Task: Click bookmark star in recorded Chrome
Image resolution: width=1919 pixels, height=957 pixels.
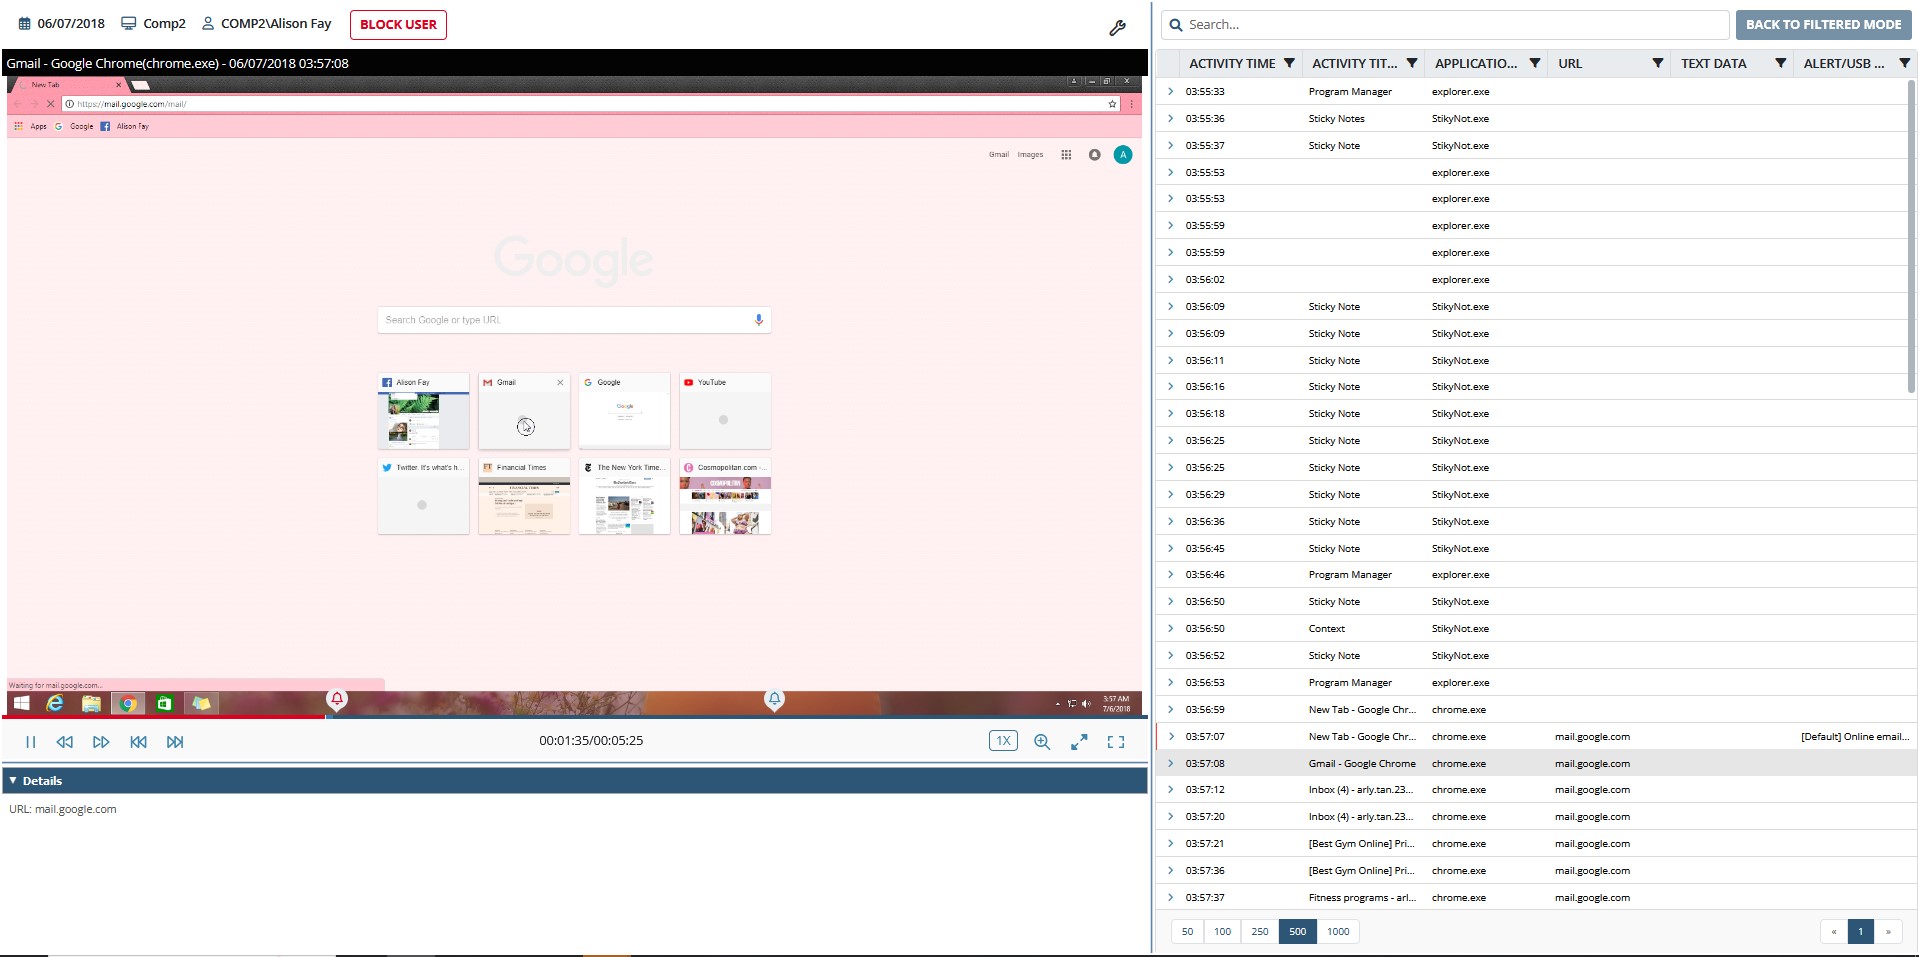Action: [x=1112, y=104]
